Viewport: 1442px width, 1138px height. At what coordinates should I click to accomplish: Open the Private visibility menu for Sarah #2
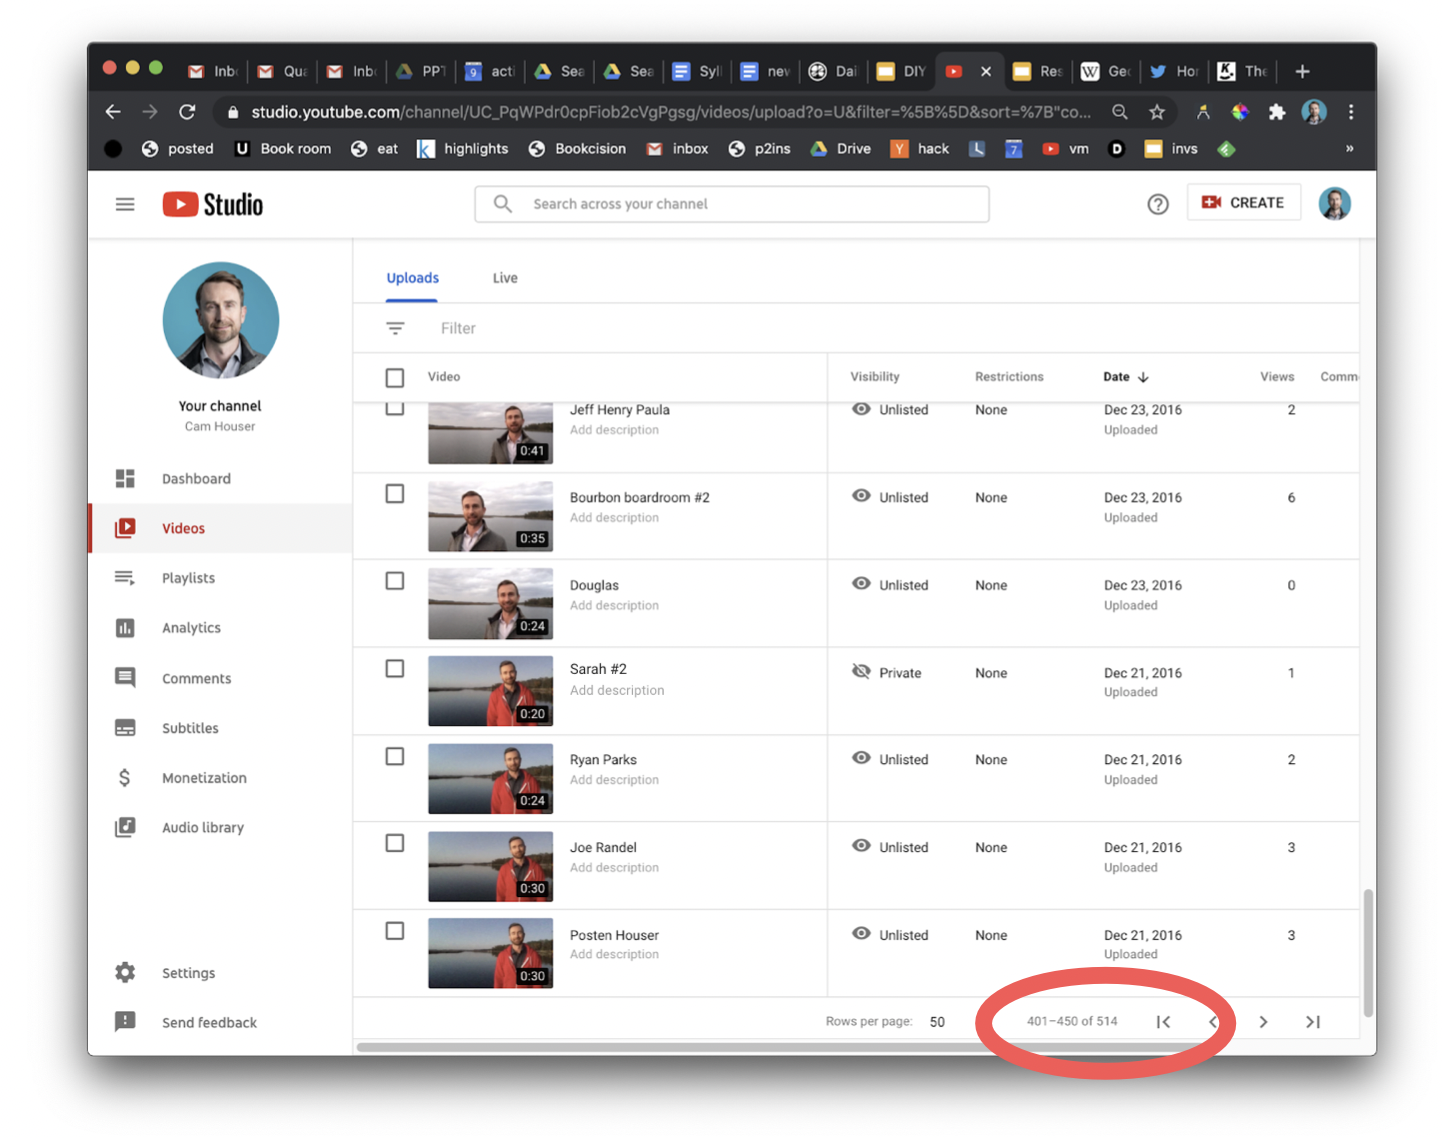pos(886,672)
